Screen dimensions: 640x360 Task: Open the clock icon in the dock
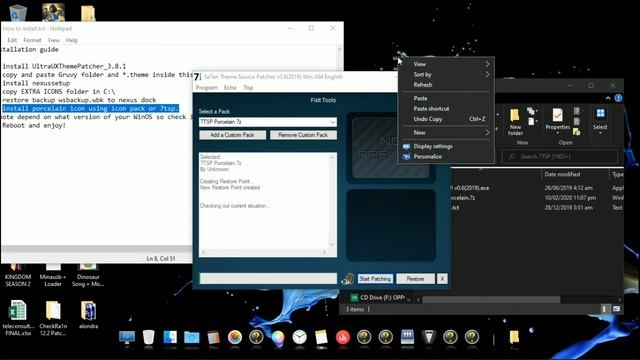(299, 337)
